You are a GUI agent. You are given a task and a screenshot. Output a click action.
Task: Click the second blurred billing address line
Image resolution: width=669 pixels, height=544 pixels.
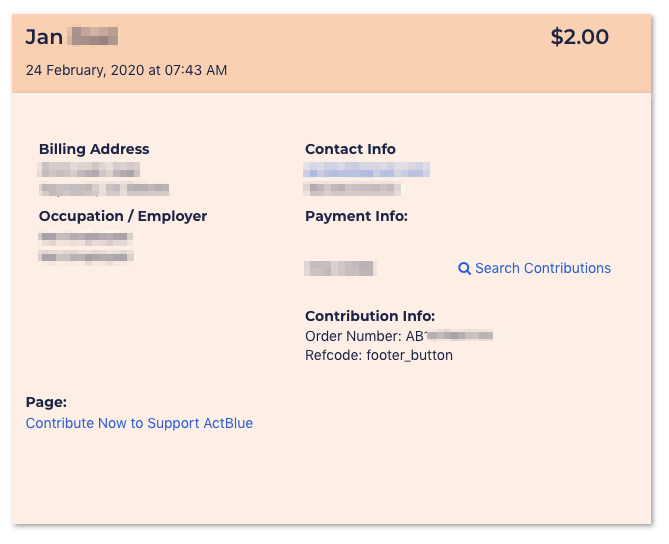(105, 189)
